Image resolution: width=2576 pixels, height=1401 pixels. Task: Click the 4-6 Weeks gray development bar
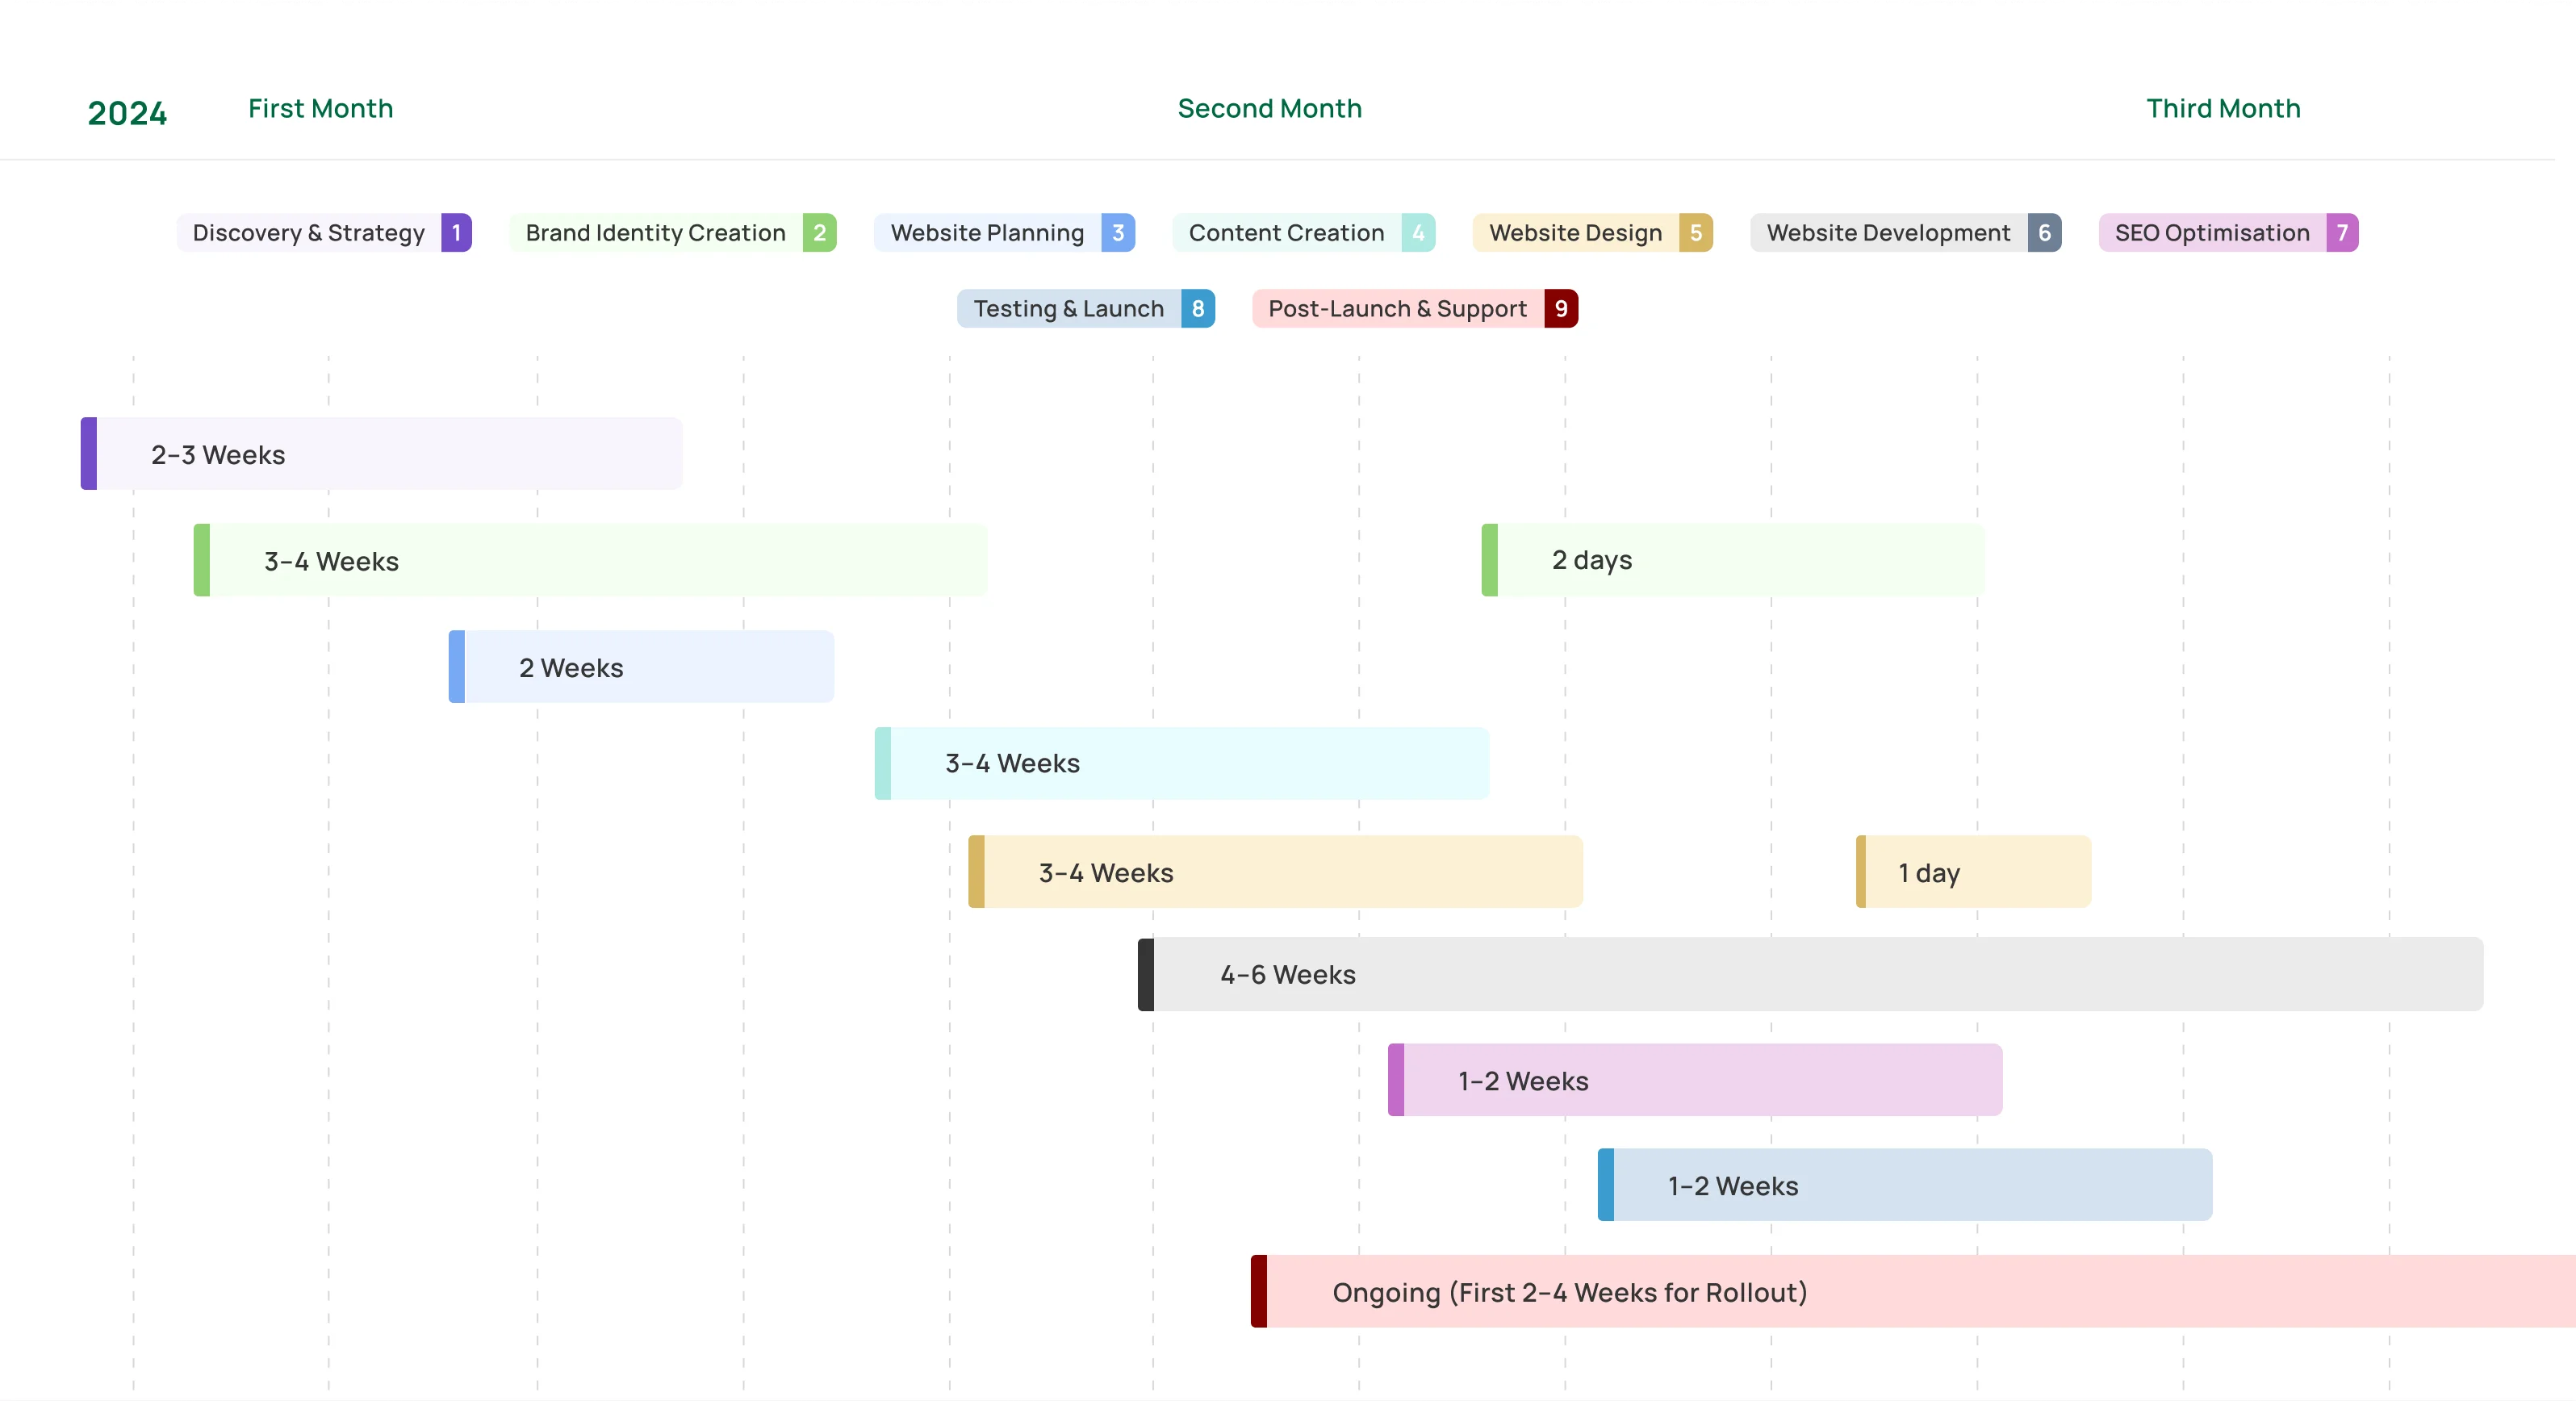(1810, 974)
